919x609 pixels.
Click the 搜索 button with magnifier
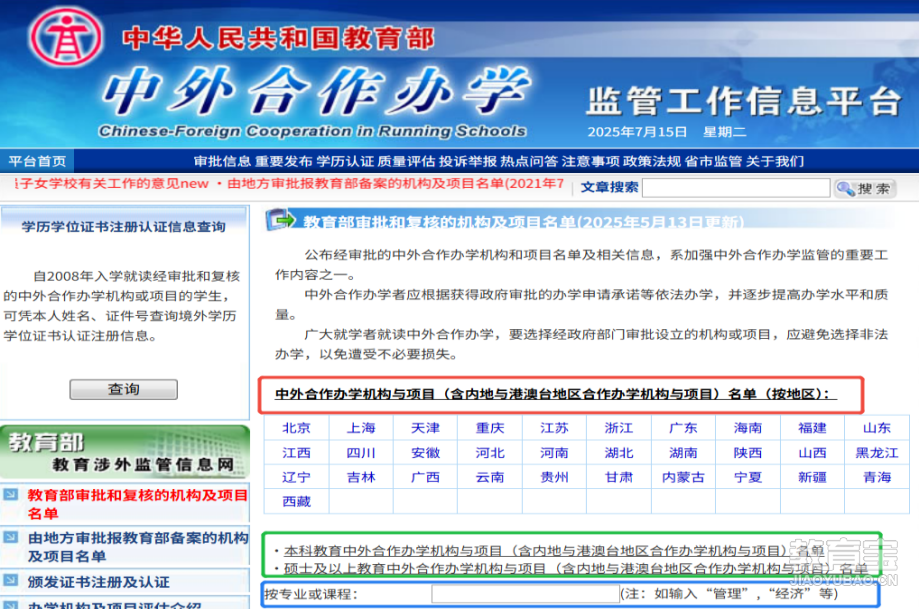(865, 189)
